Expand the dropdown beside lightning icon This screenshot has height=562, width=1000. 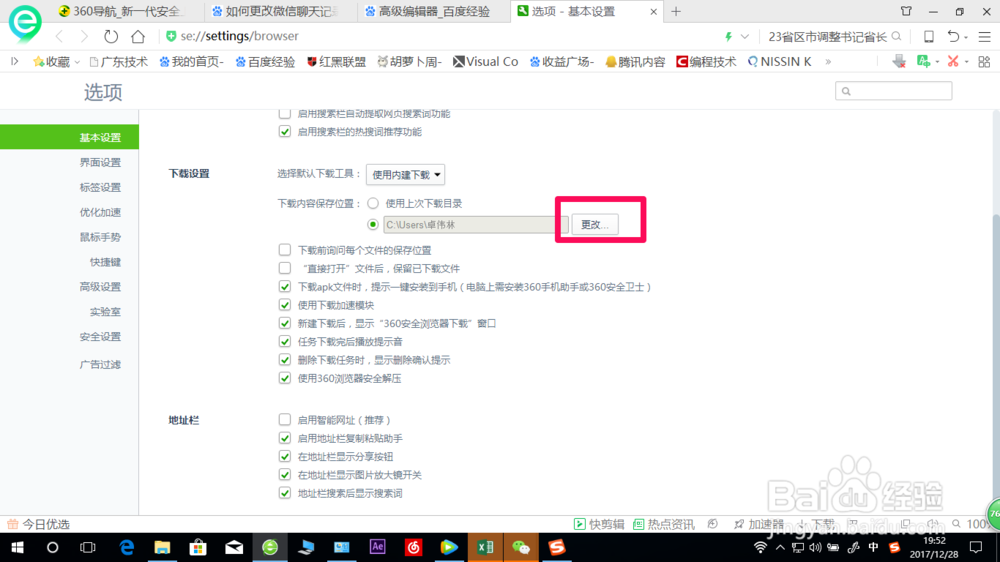coord(744,36)
